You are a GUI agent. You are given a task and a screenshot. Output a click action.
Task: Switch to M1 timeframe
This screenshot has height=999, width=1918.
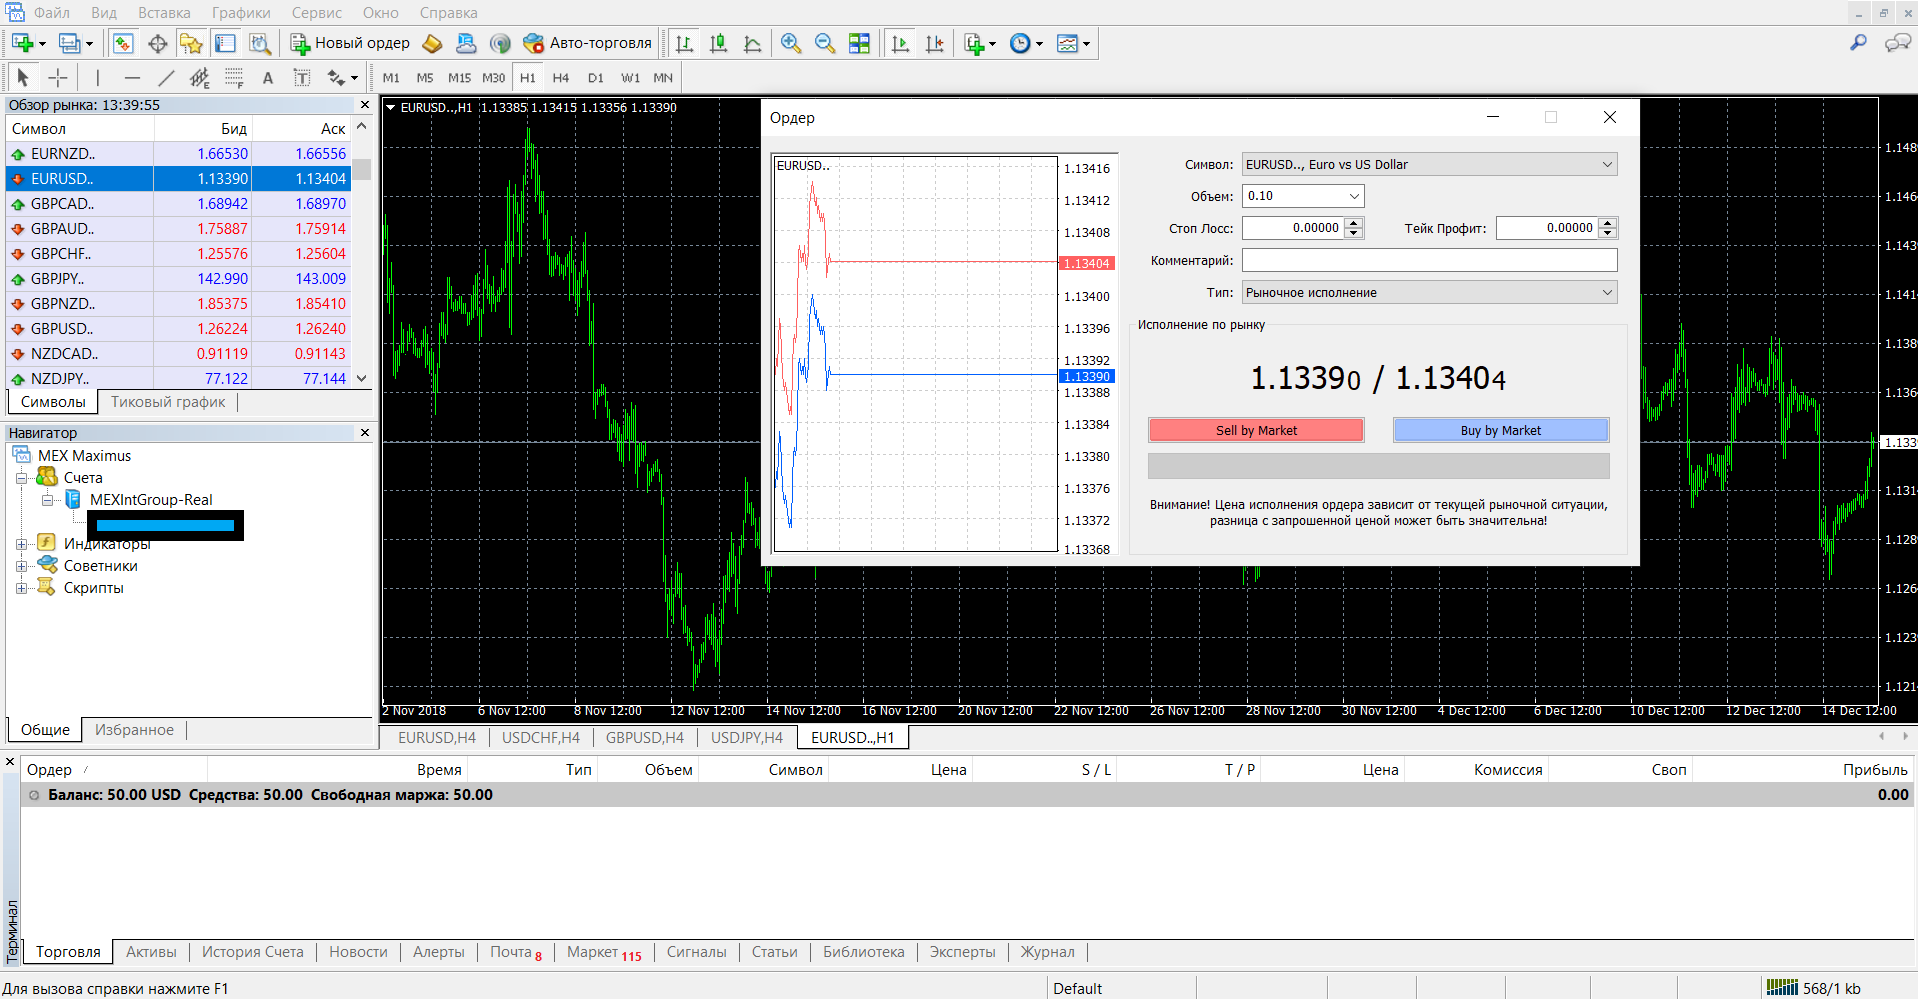pyautogui.click(x=391, y=77)
